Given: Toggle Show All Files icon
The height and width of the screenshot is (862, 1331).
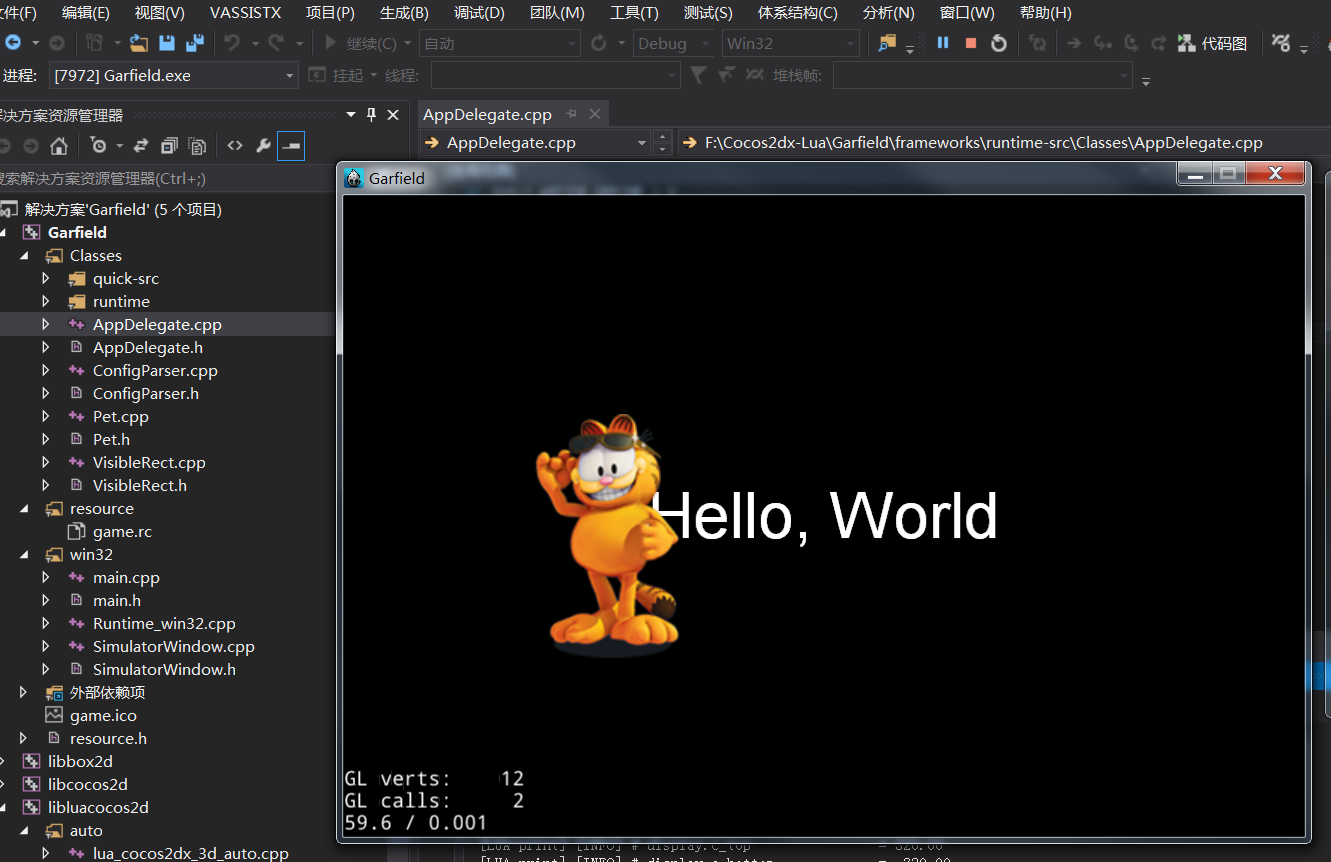Looking at the screenshot, I should tap(197, 146).
